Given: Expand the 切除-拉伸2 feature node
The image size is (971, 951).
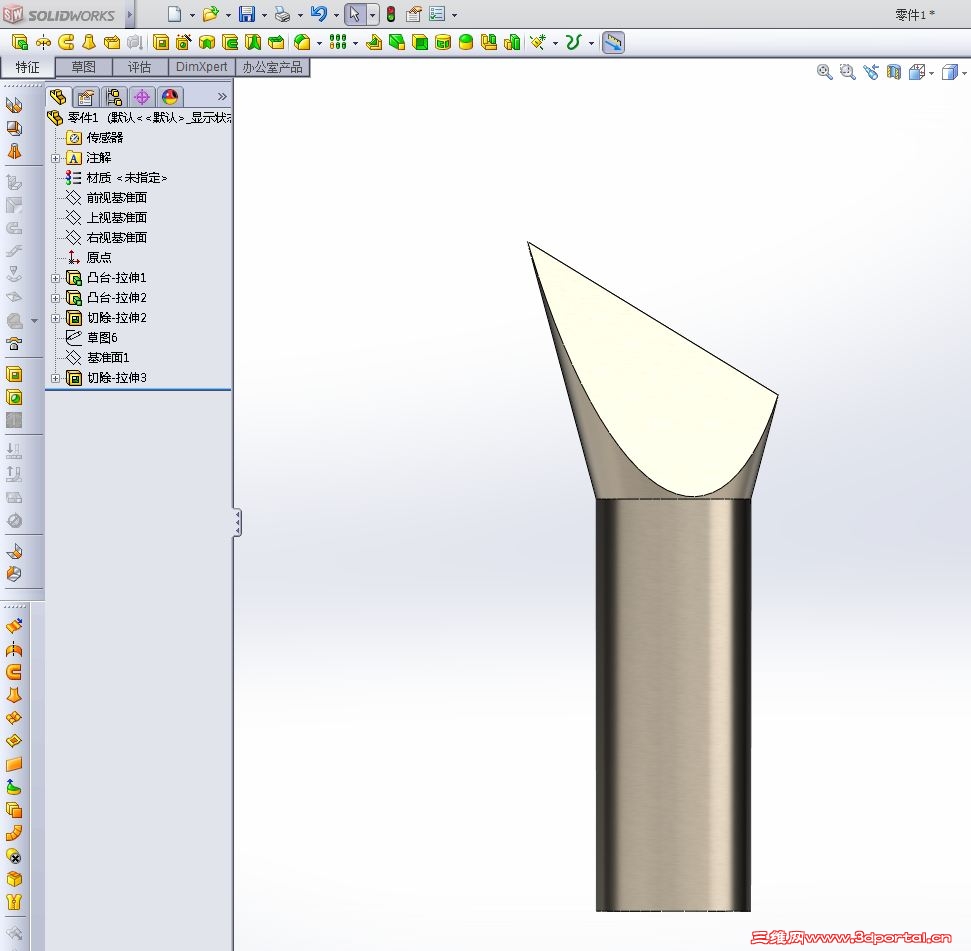Looking at the screenshot, I should 55,318.
